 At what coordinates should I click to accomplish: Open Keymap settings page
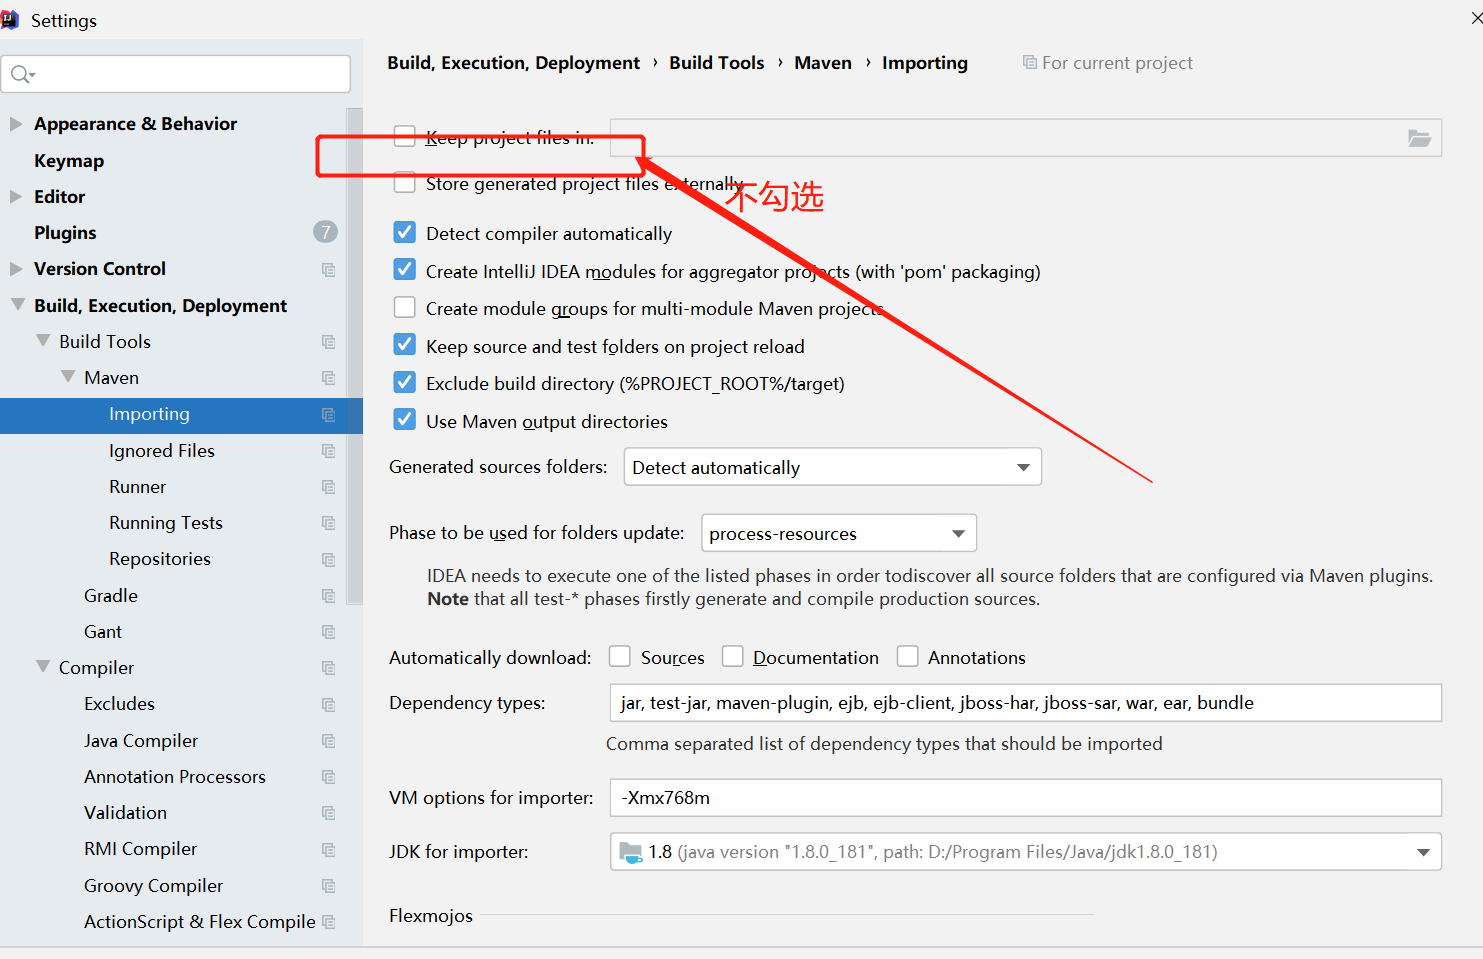(69, 161)
